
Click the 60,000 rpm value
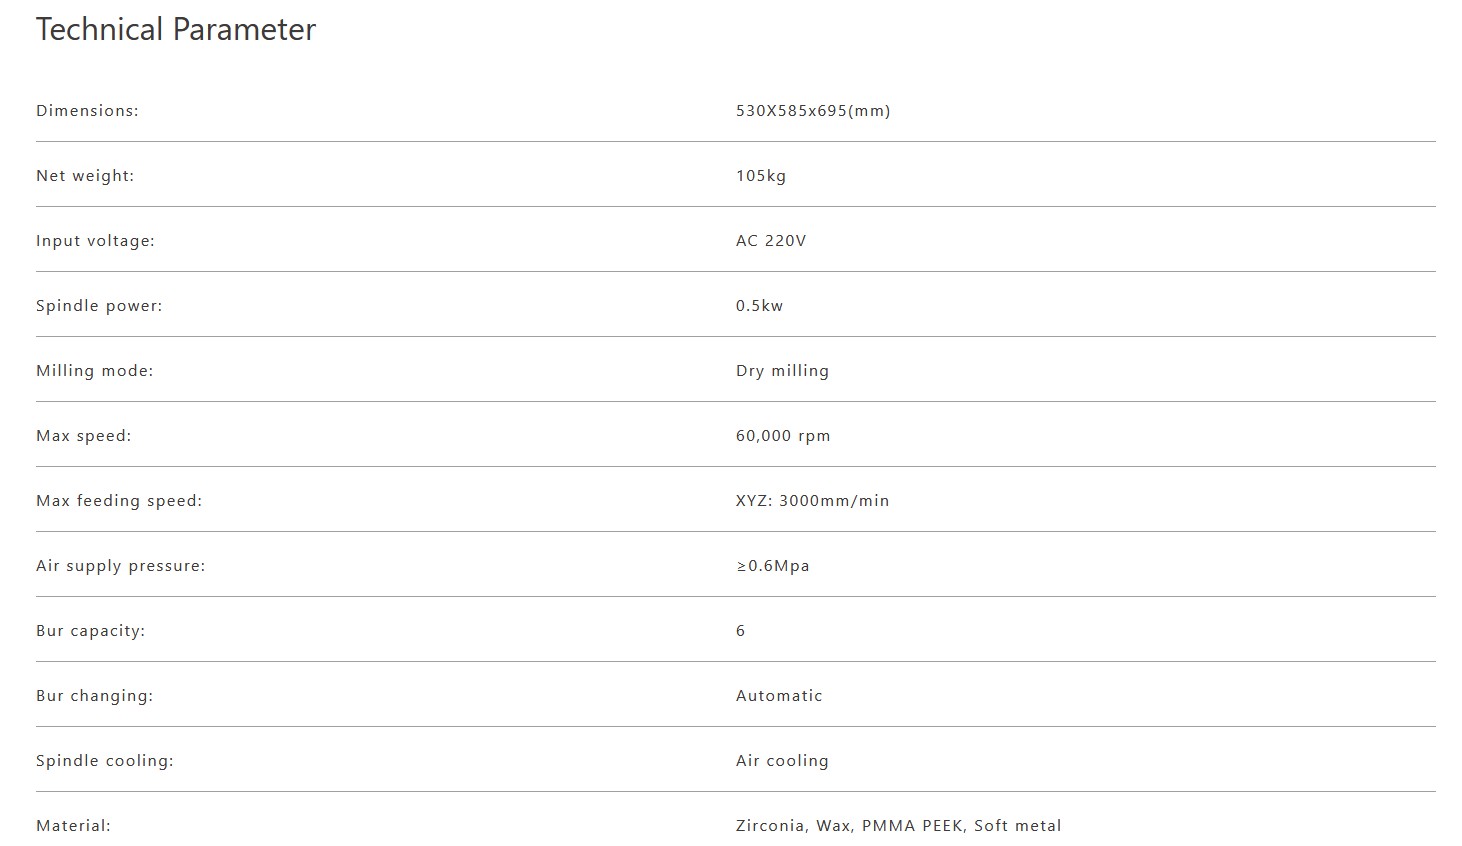coord(783,436)
